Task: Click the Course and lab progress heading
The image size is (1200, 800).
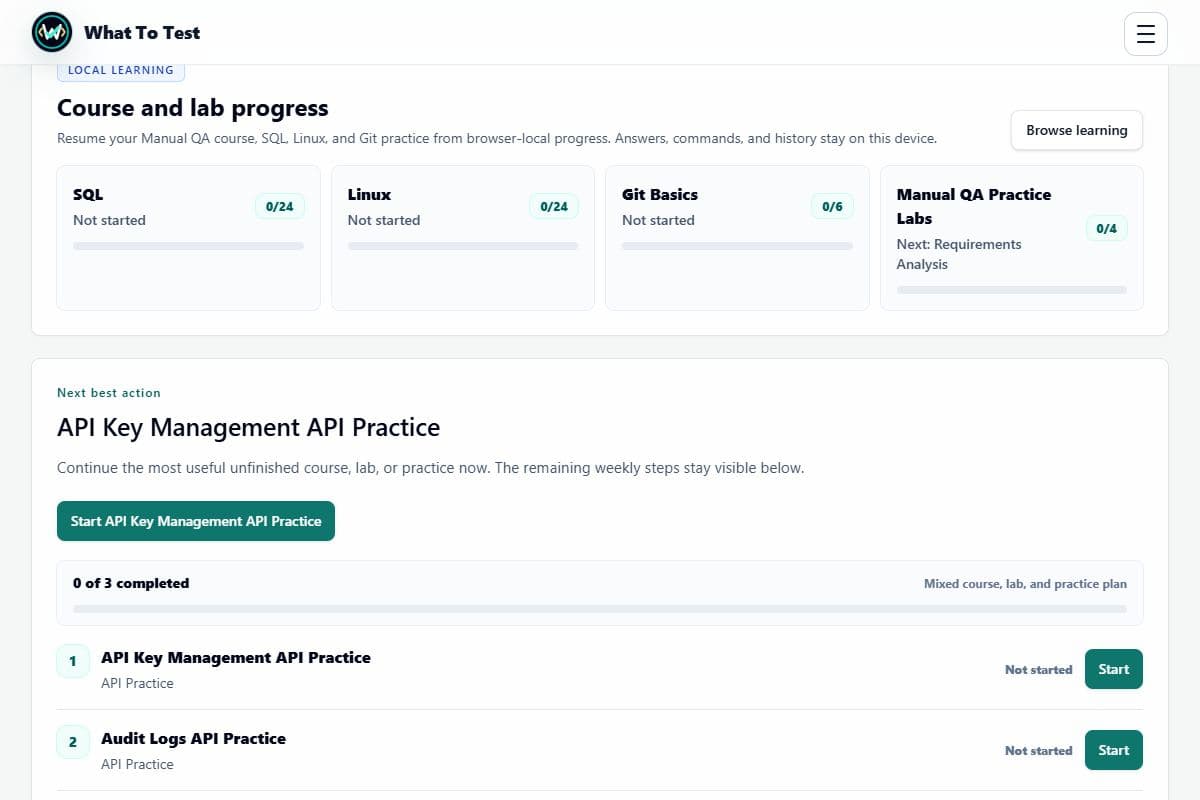Action: pos(193,108)
